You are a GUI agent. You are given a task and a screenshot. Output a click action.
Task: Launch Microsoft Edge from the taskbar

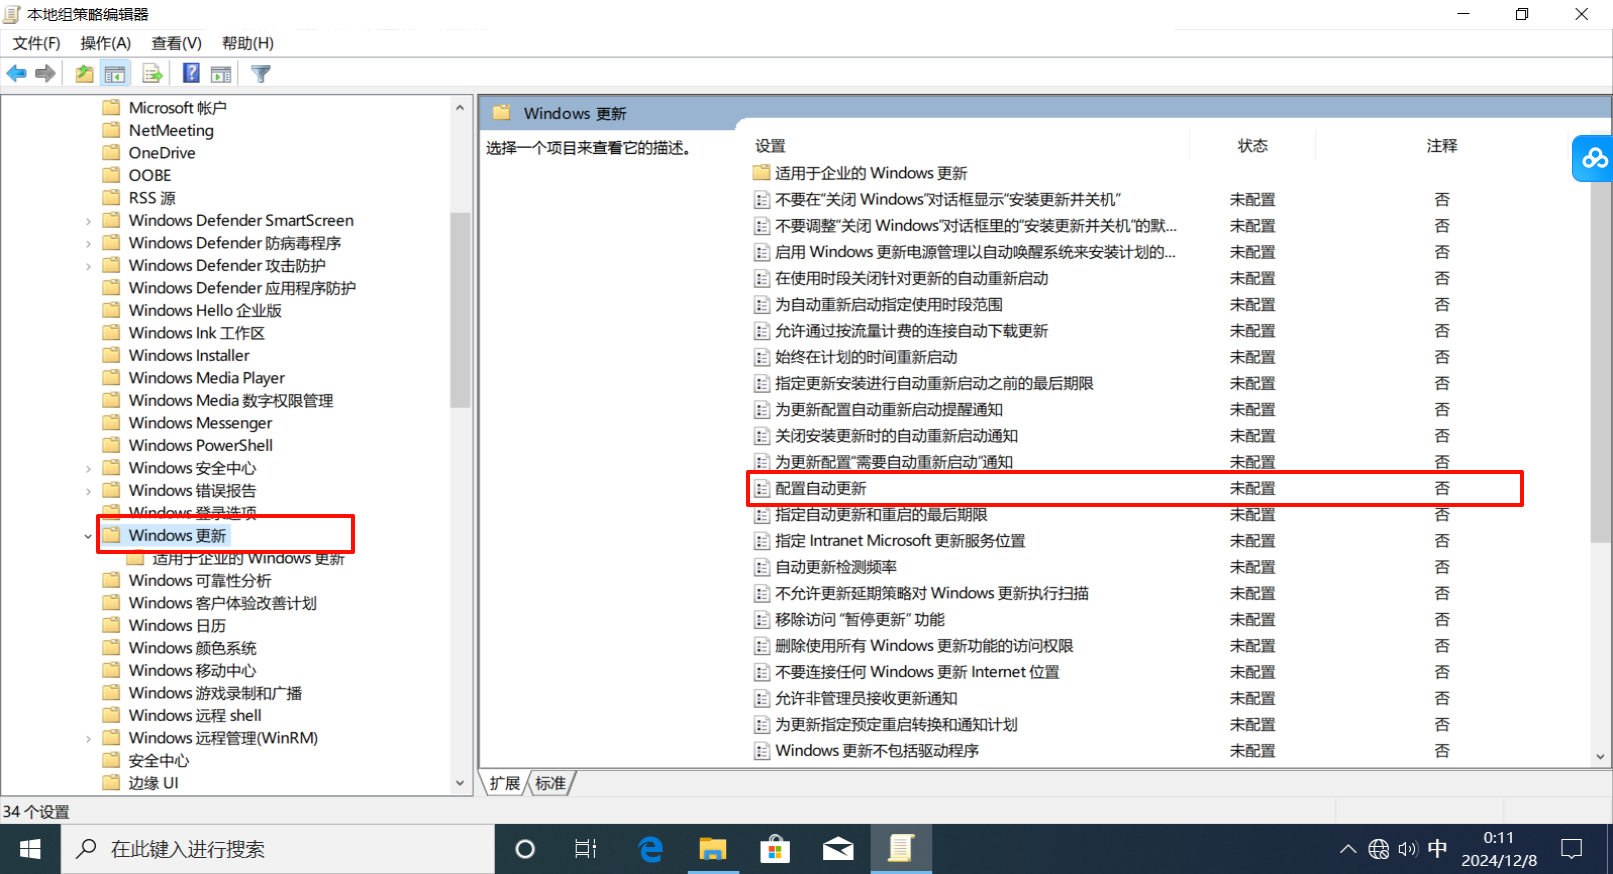[651, 849]
